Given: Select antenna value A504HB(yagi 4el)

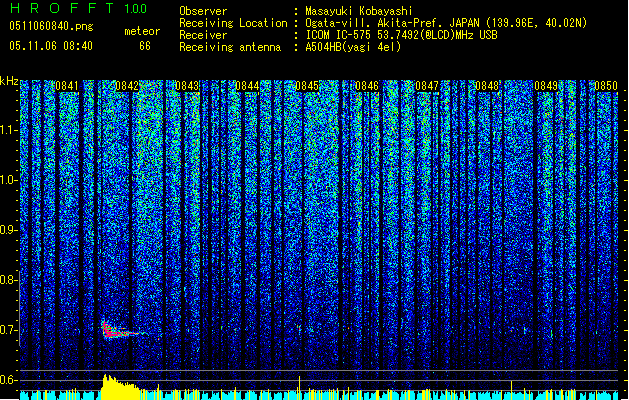Looking at the screenshot, I should pos(353,47).
